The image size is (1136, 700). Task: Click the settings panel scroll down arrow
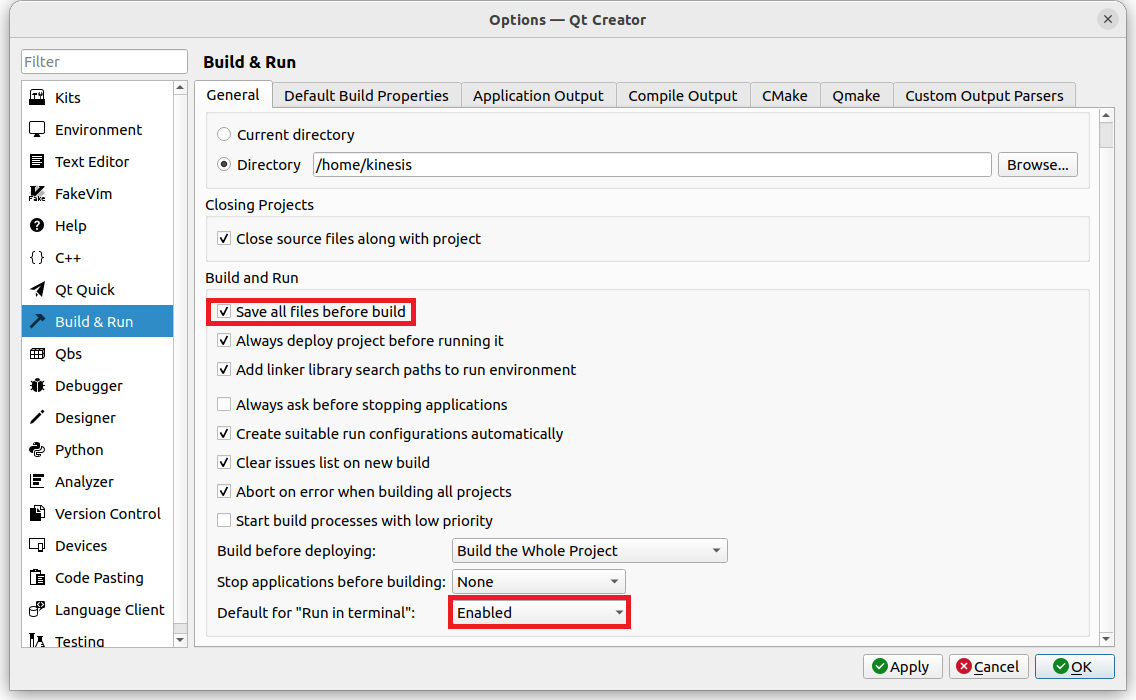1106,638
